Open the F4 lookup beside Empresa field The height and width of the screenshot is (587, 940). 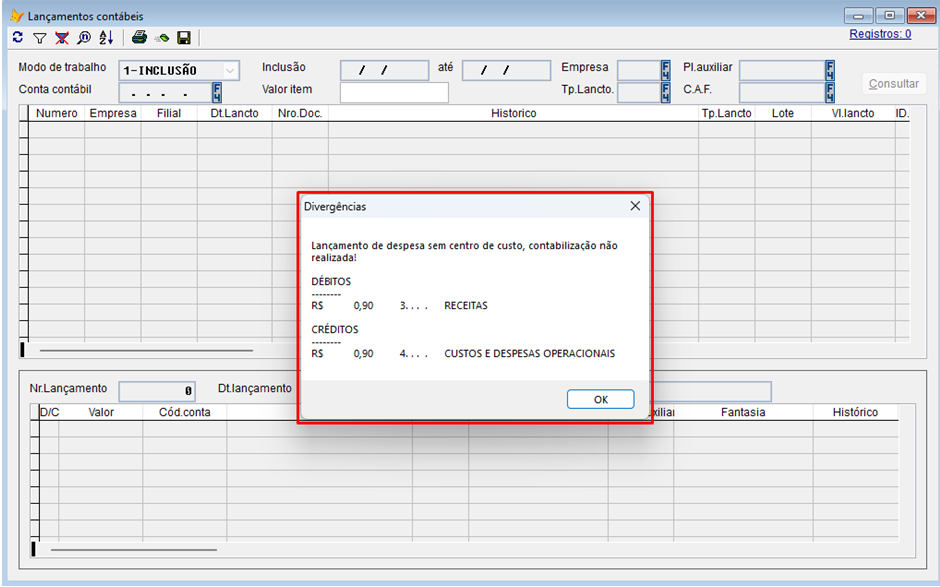click(x=666, y=70)
